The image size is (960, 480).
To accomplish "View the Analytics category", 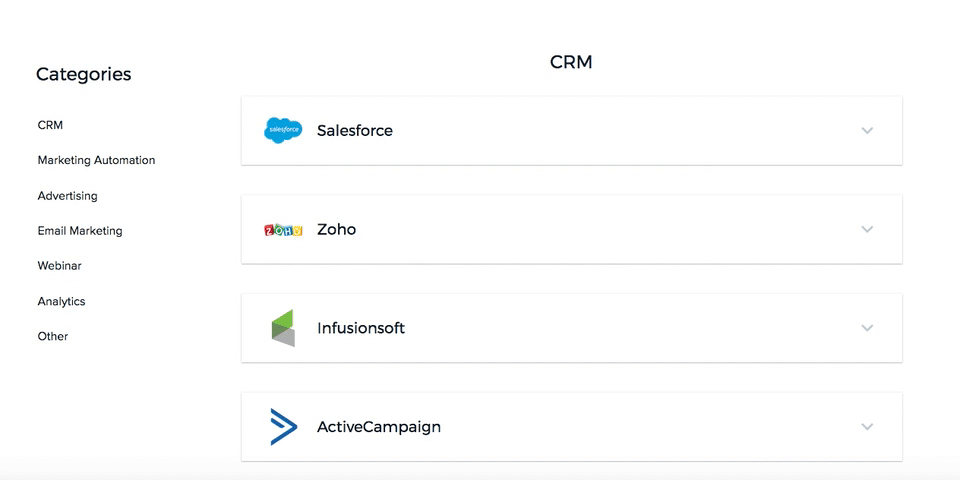I will click(61, 301).
